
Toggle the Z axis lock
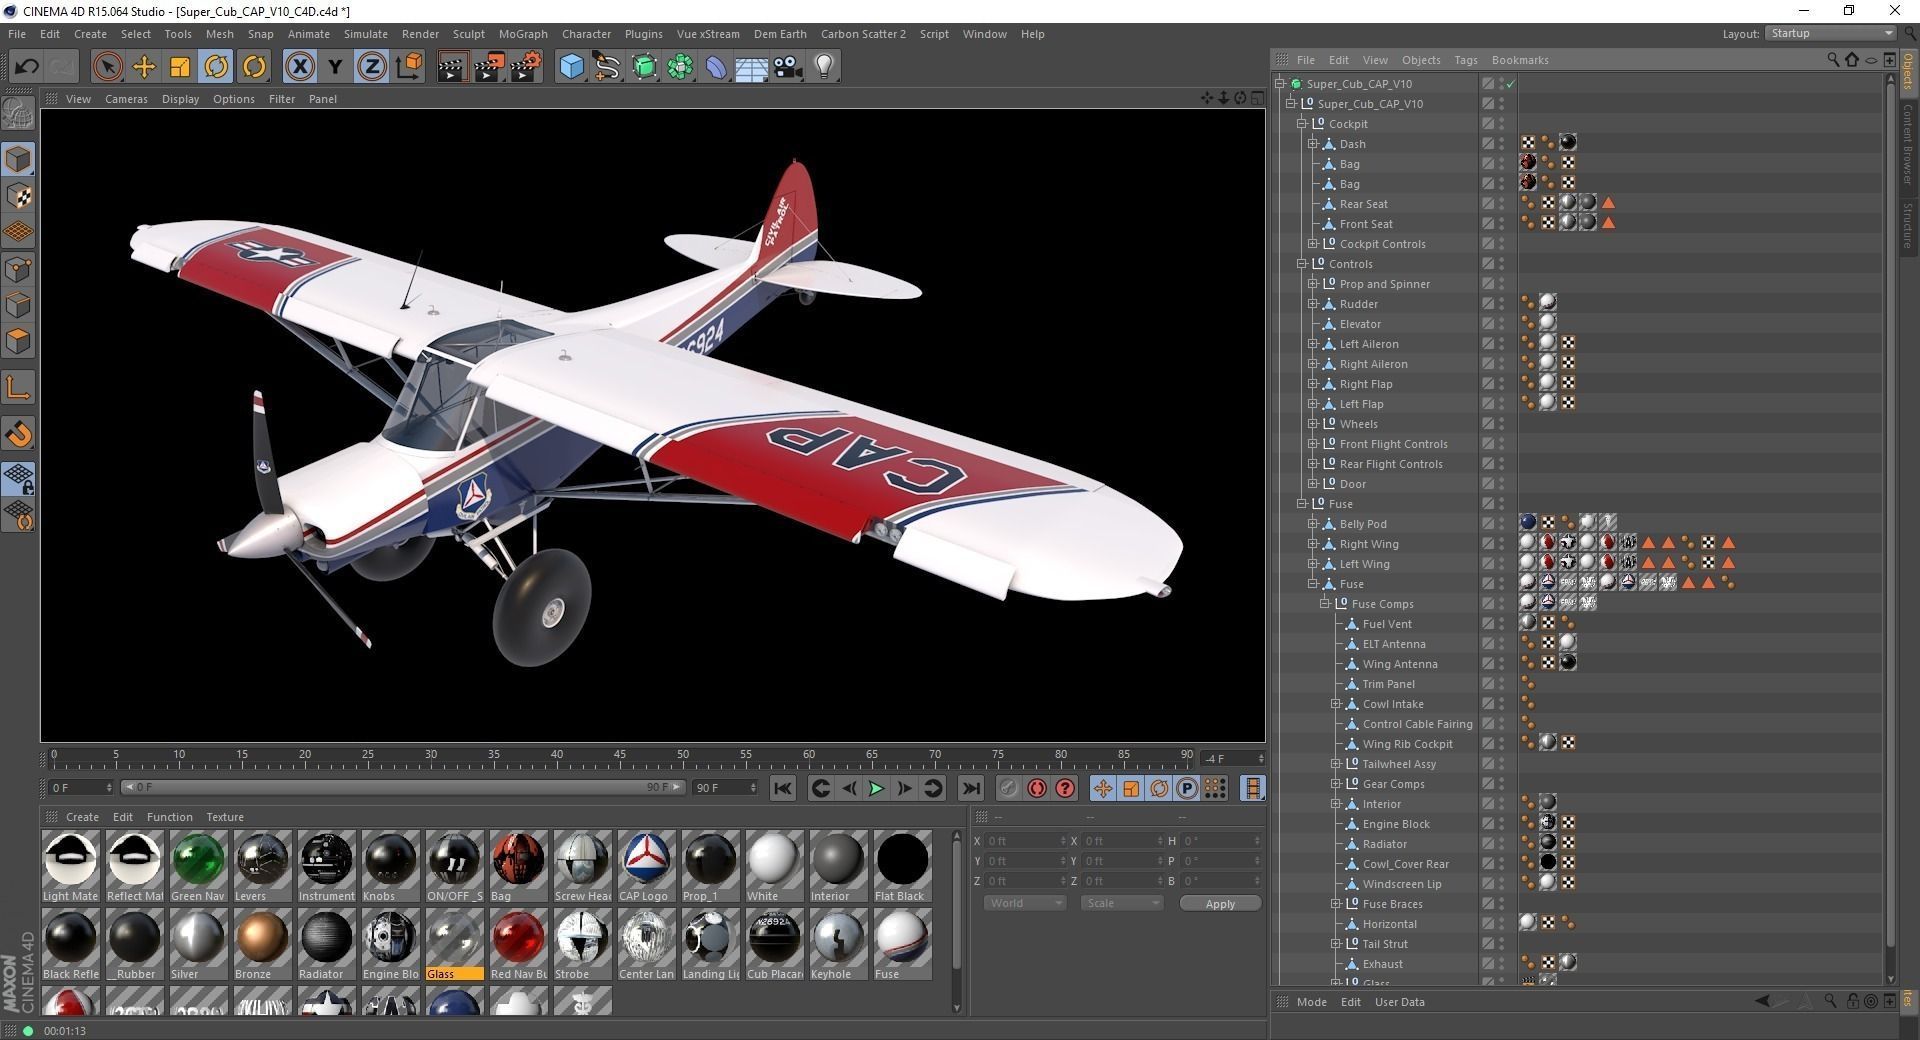click(x=371, y=67)
